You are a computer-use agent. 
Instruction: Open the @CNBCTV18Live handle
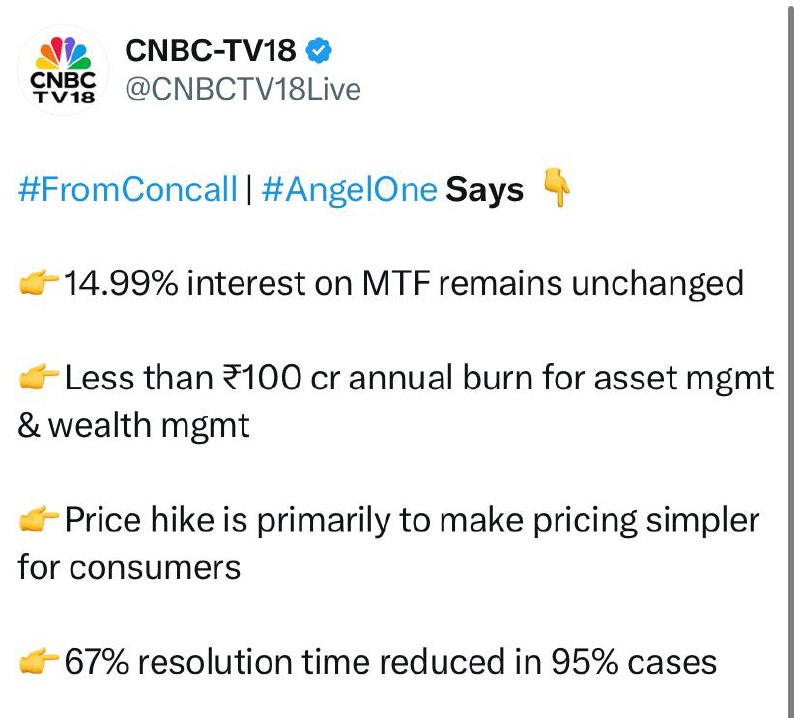(x=242, y=89)
